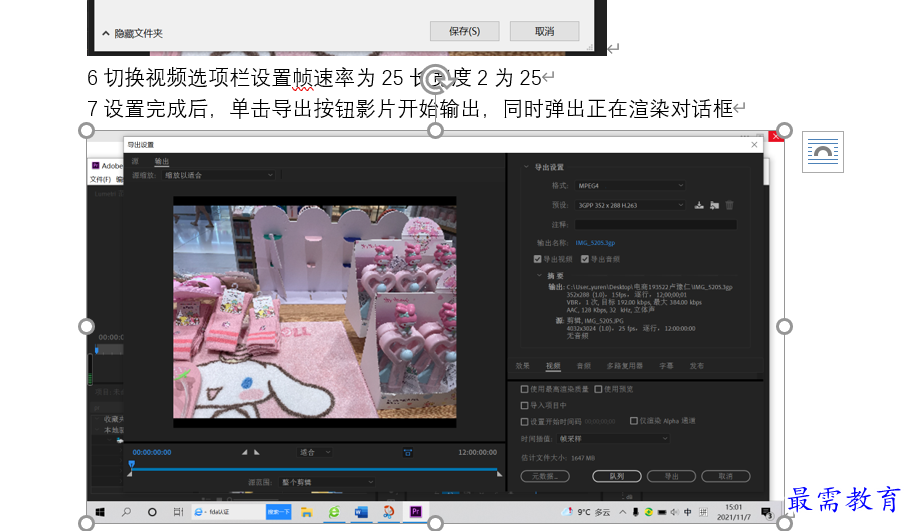This screenshot has width=909, height=531.
Task: Open the notification center icon
Action: coord(766,513)
